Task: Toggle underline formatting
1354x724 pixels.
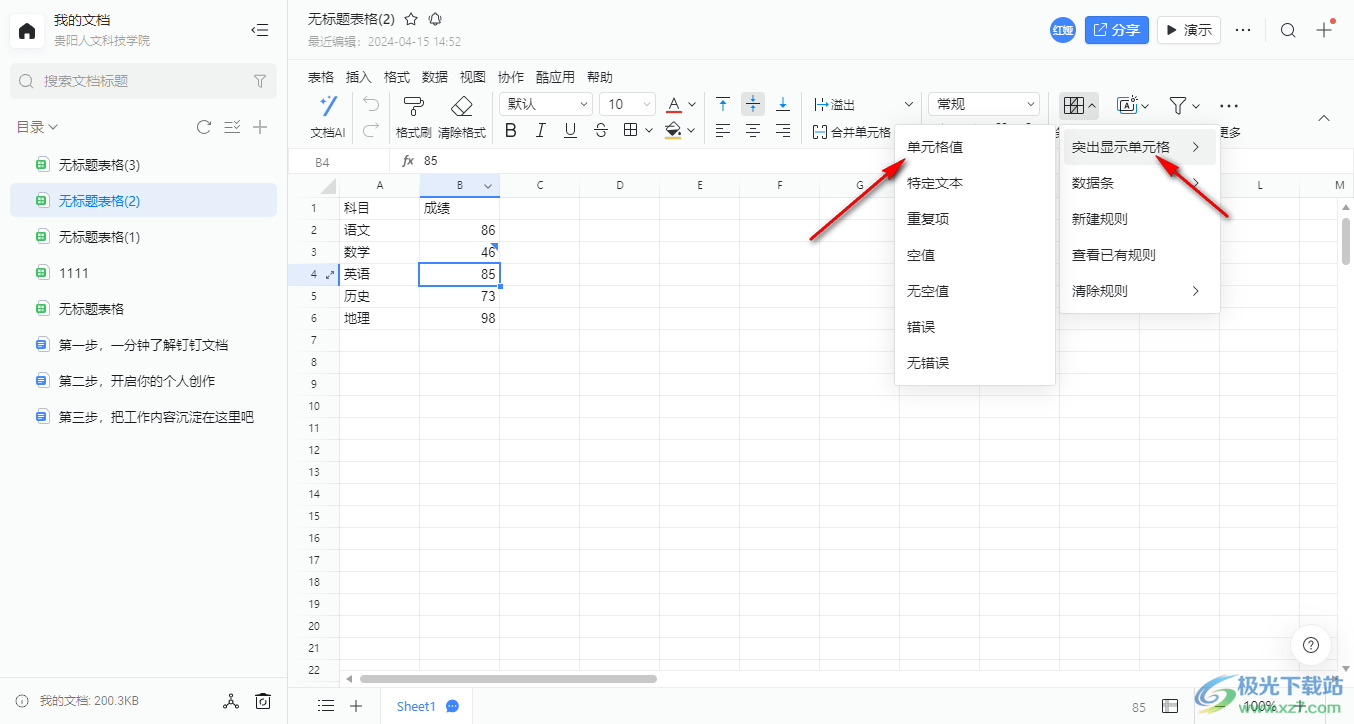Action: (x=570, y=130)
